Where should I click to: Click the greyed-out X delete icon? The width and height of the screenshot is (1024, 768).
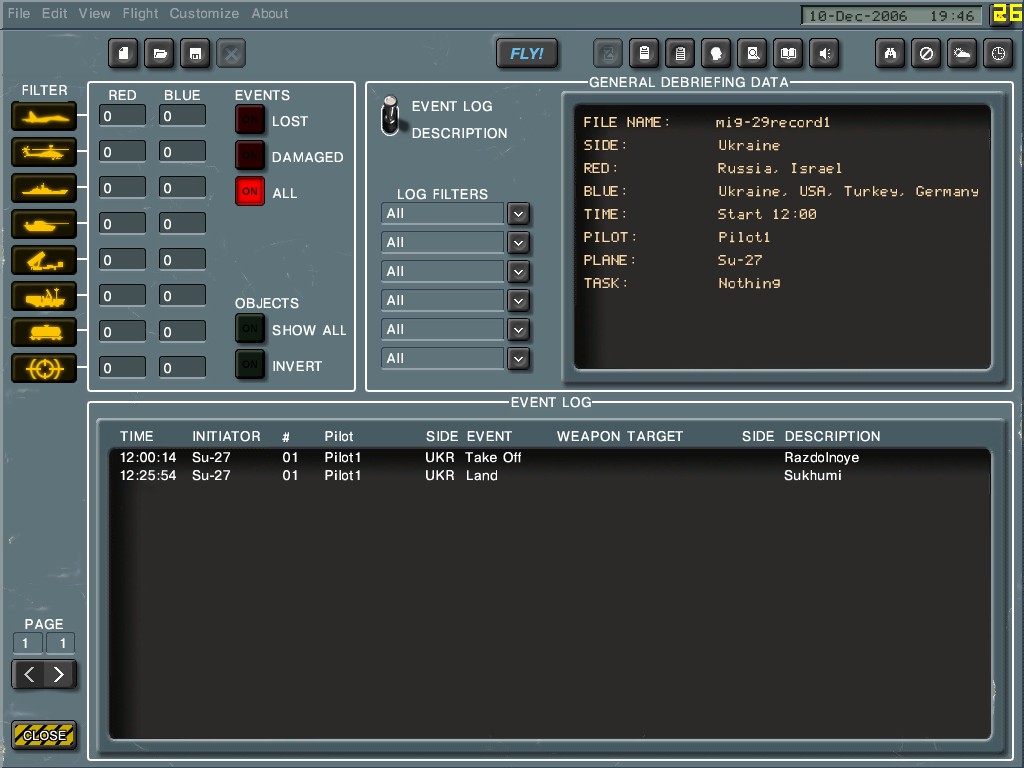click(x=231, y=54)
